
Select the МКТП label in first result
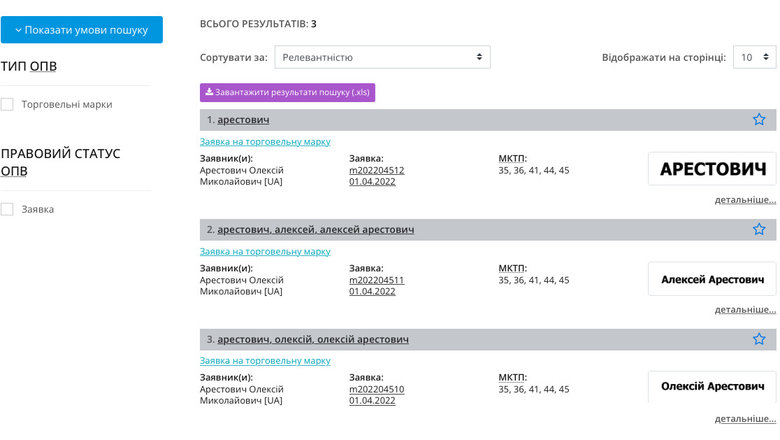(x=512, y=159)
